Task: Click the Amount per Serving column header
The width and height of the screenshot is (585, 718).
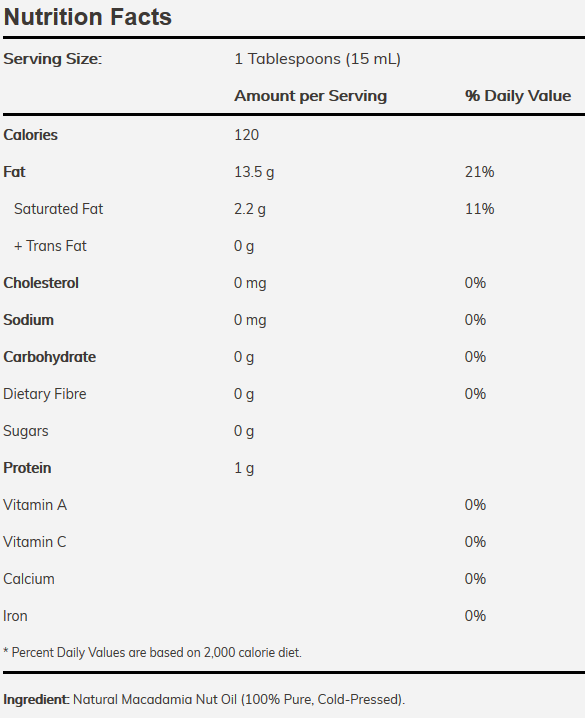Action: point(310,96)
